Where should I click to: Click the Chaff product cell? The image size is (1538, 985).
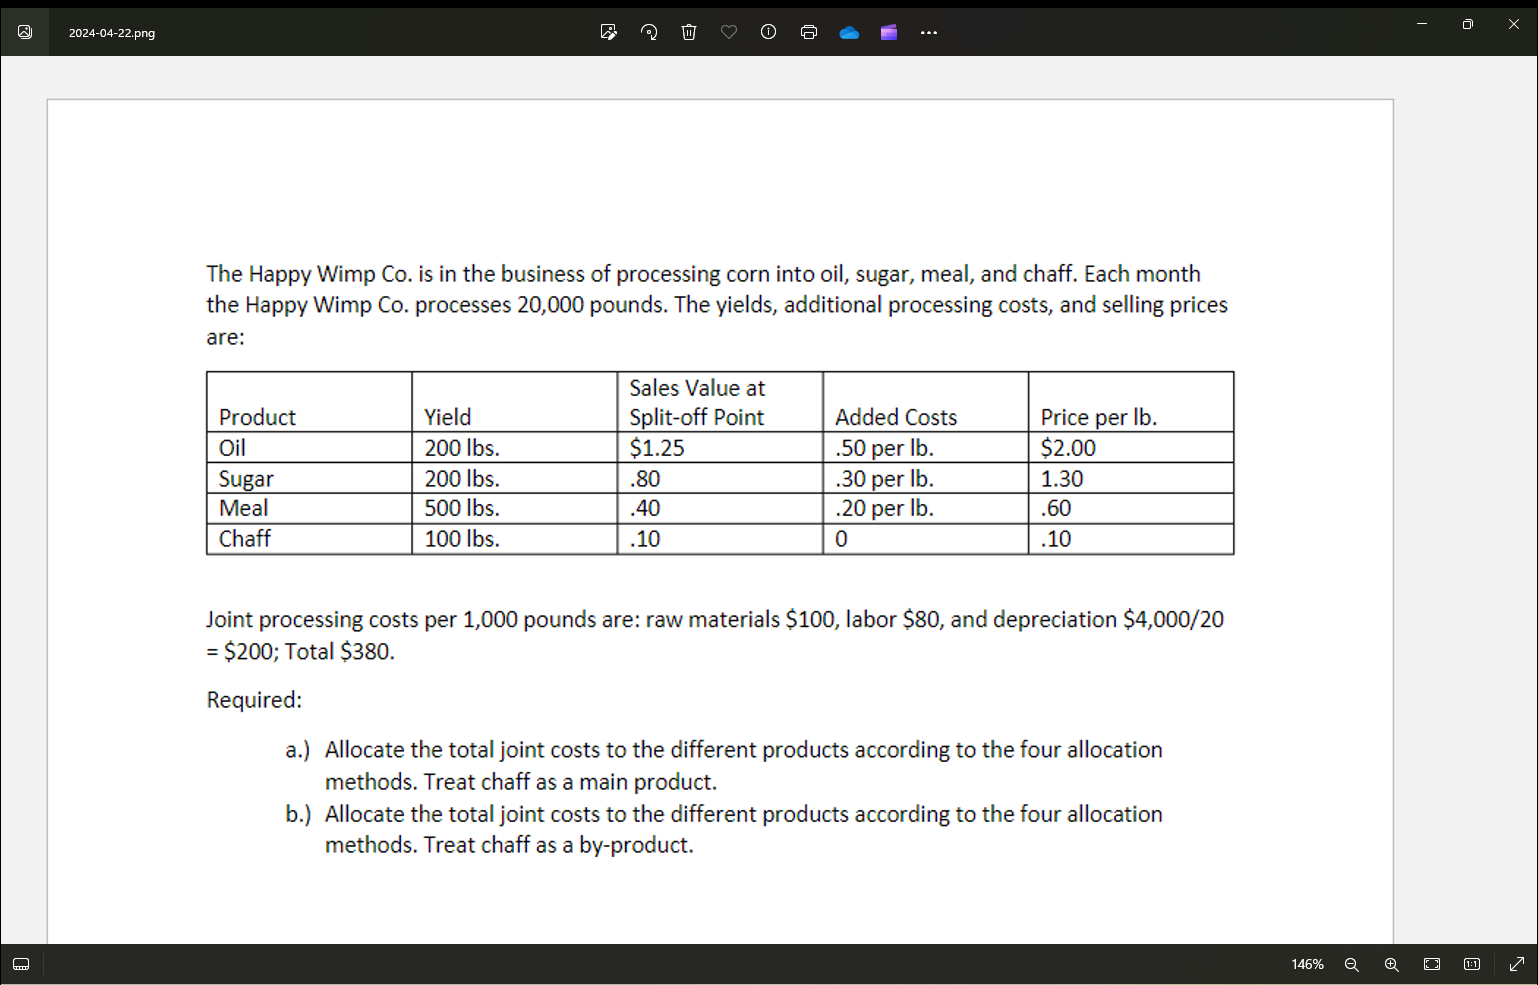point(309,538)
